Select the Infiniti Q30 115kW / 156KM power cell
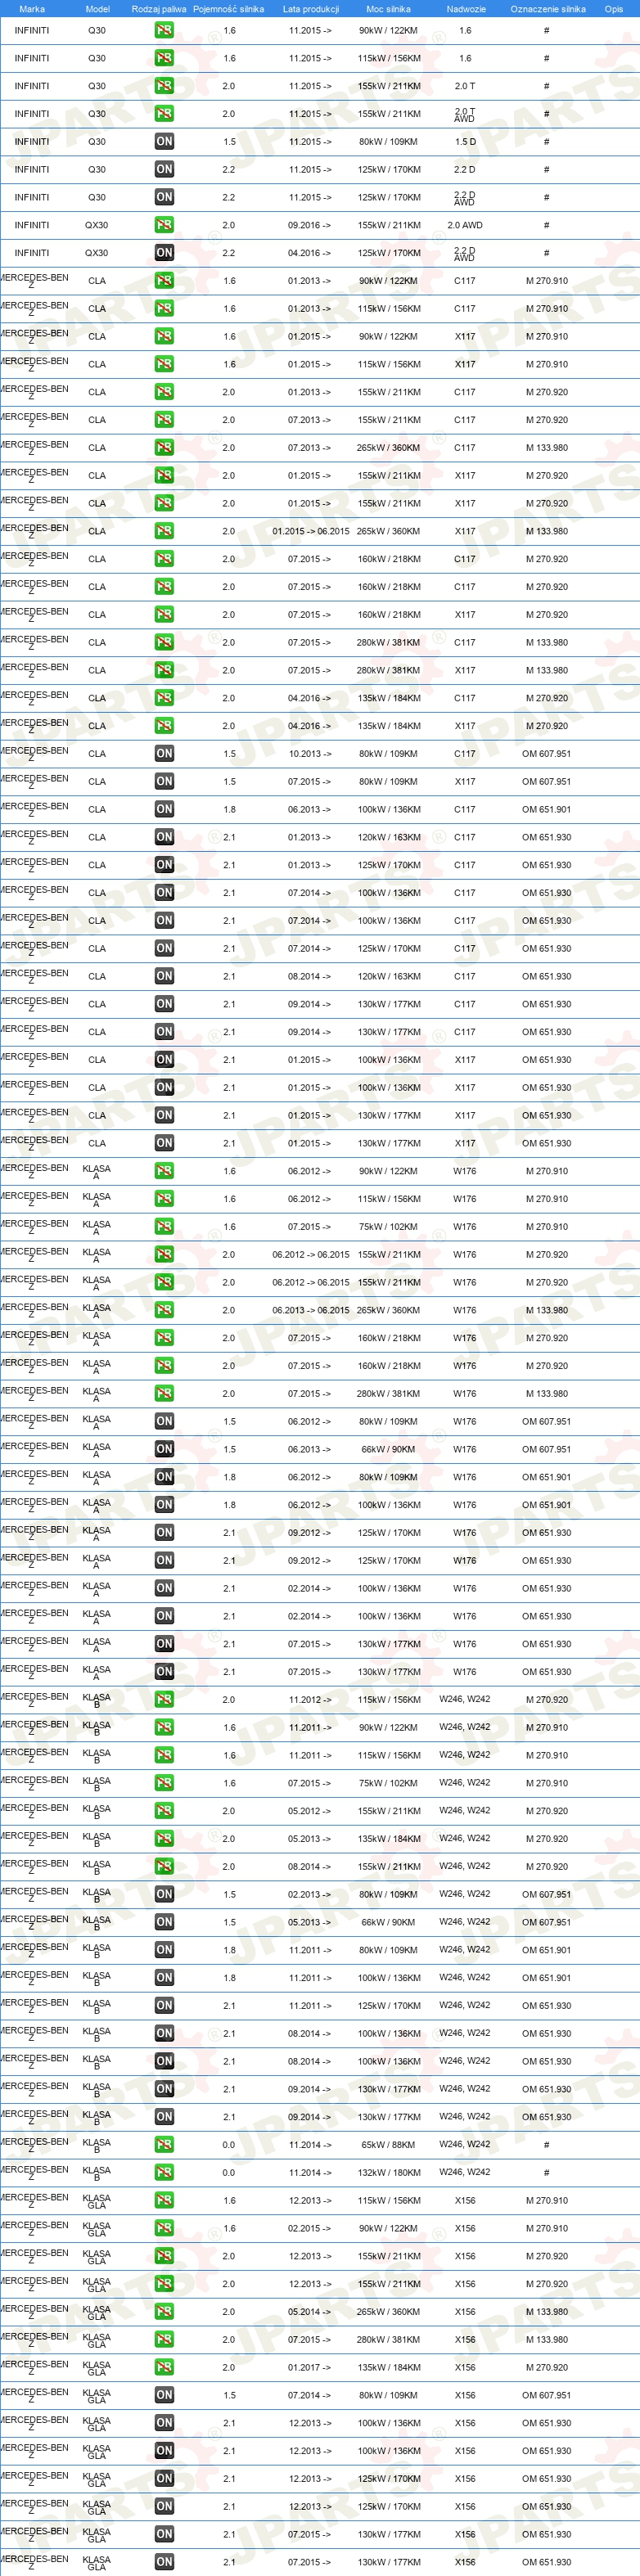Image resolution: width=640 pixels, height=2576 pixels. [x=389, y=58]
